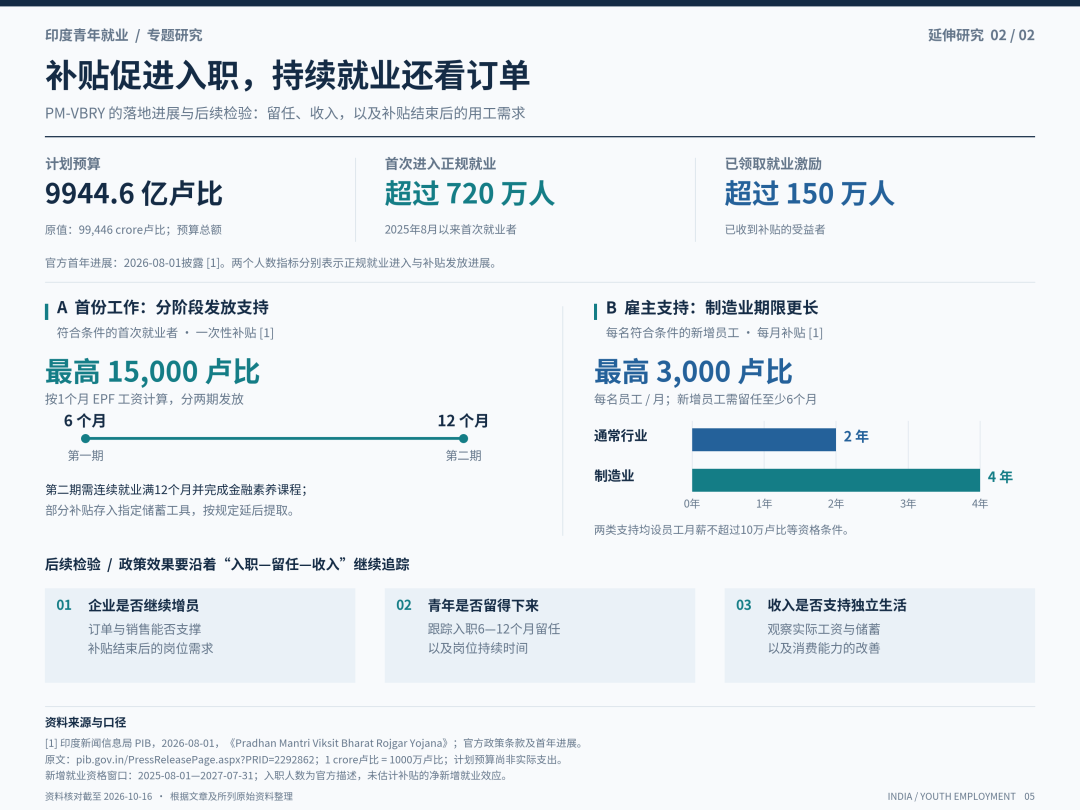Click the note '2025年8月以来首次就业者'
This screenshot has height=810, width=1080.
click(x=450, y=230)
